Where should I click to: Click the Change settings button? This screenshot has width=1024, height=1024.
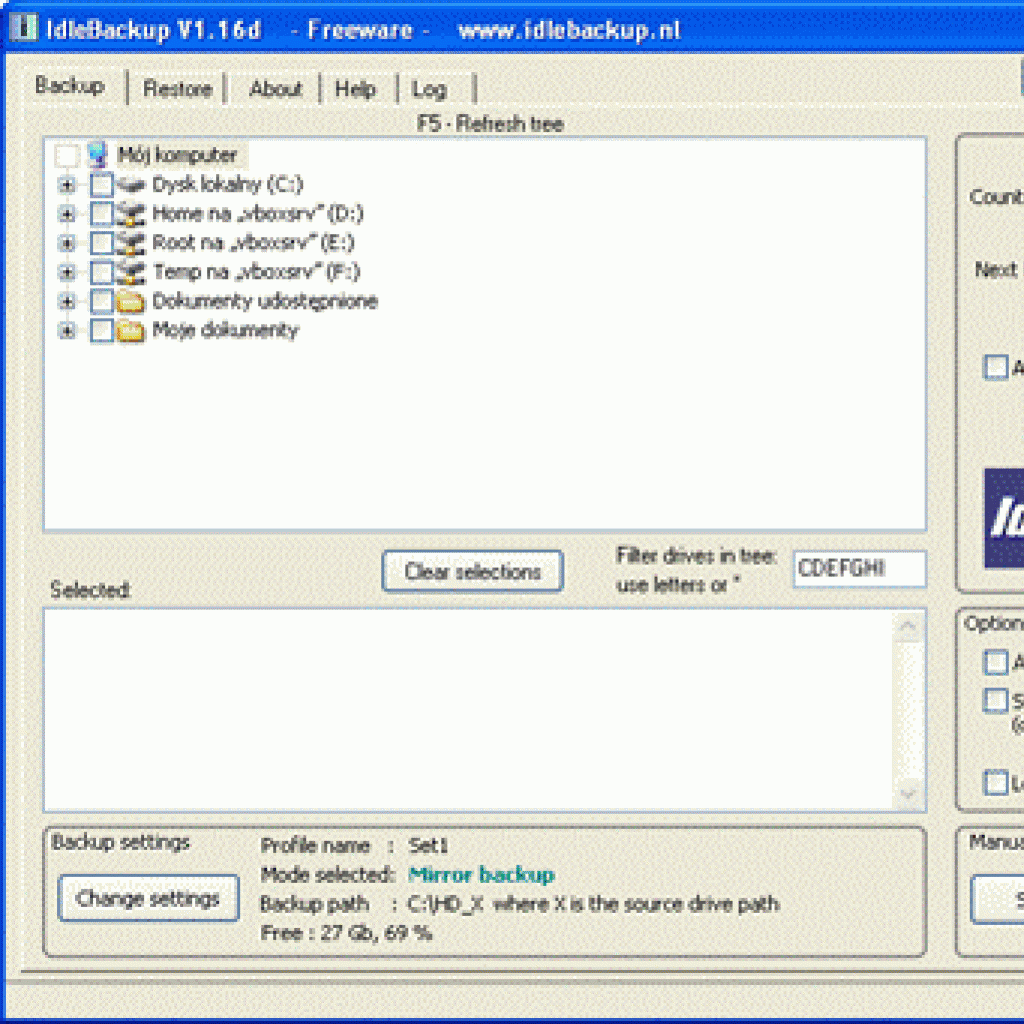pos(148,899)
